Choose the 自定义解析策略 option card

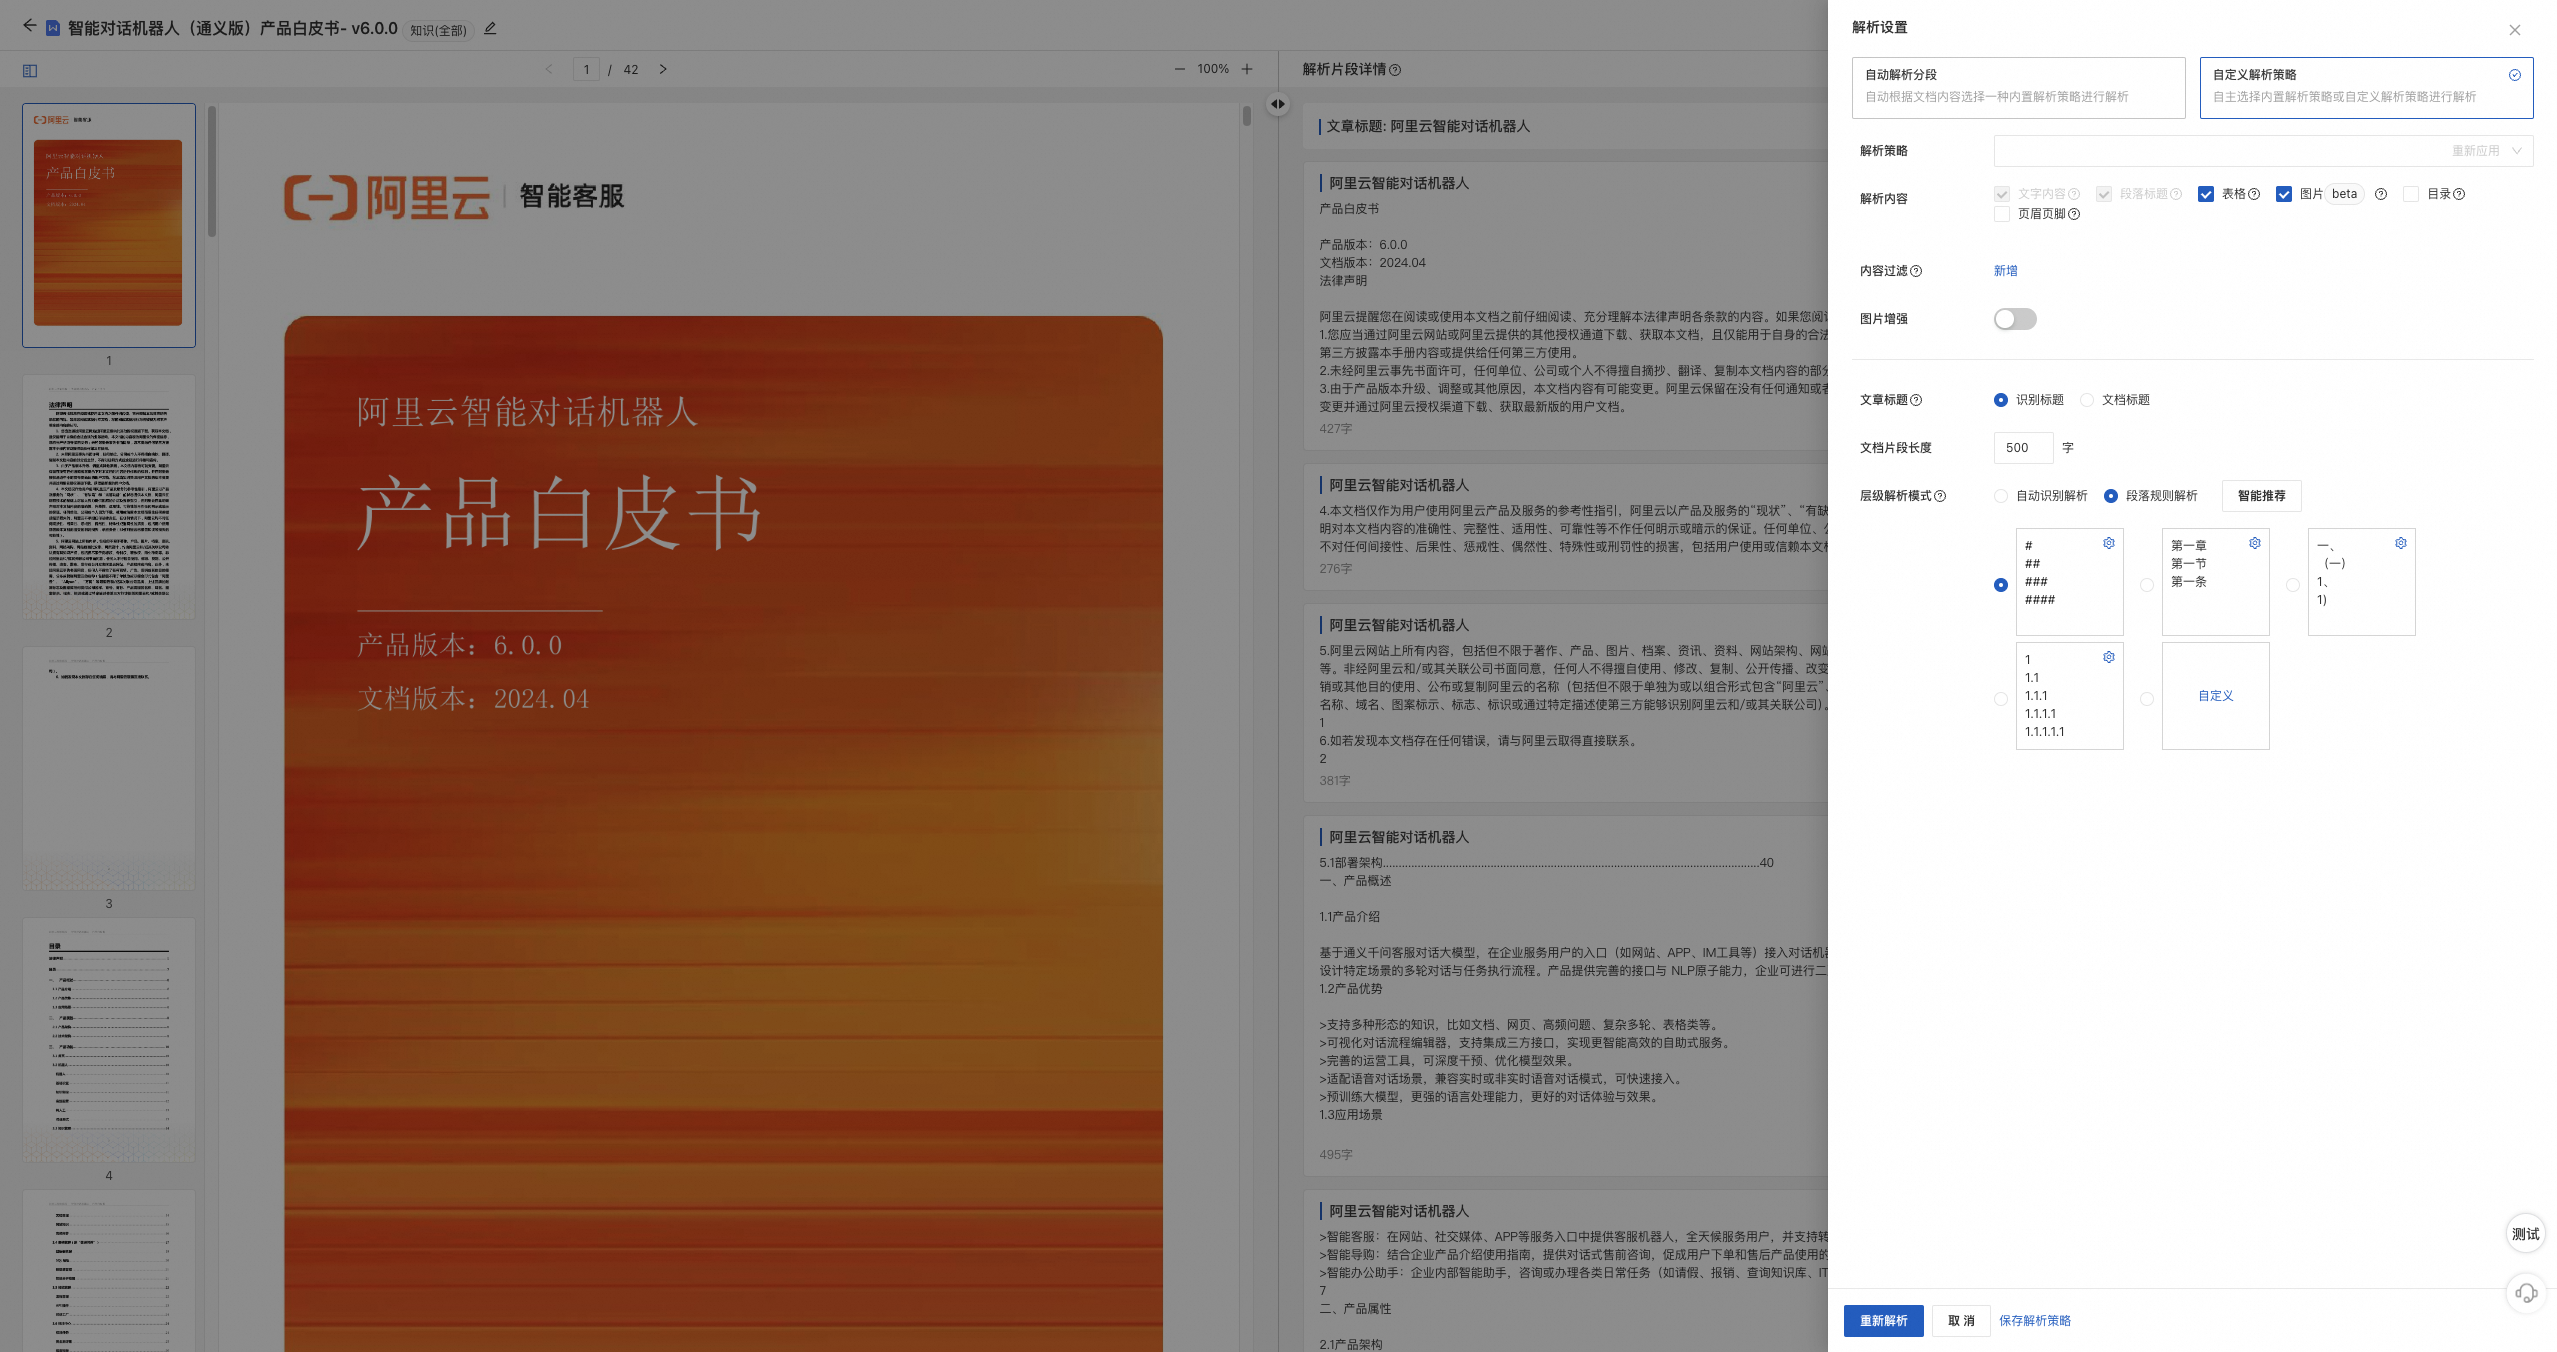(2366, 87)
